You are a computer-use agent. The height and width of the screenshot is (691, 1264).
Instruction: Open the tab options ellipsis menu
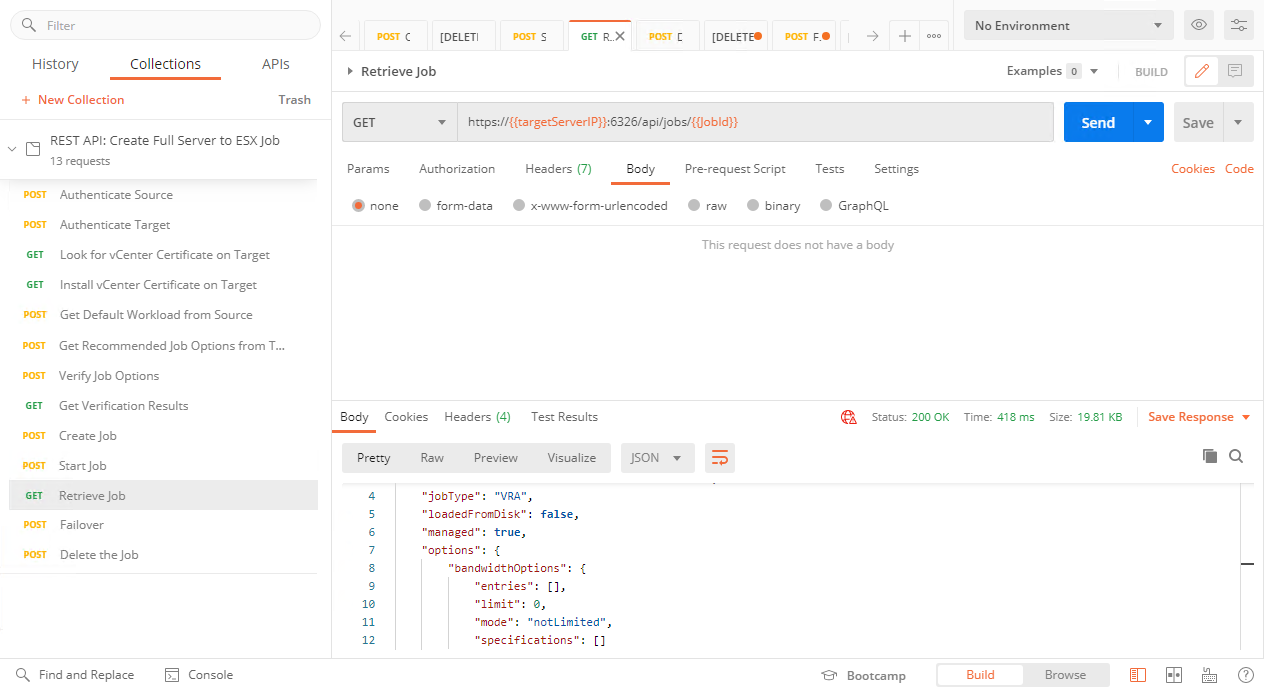[934, 36]
